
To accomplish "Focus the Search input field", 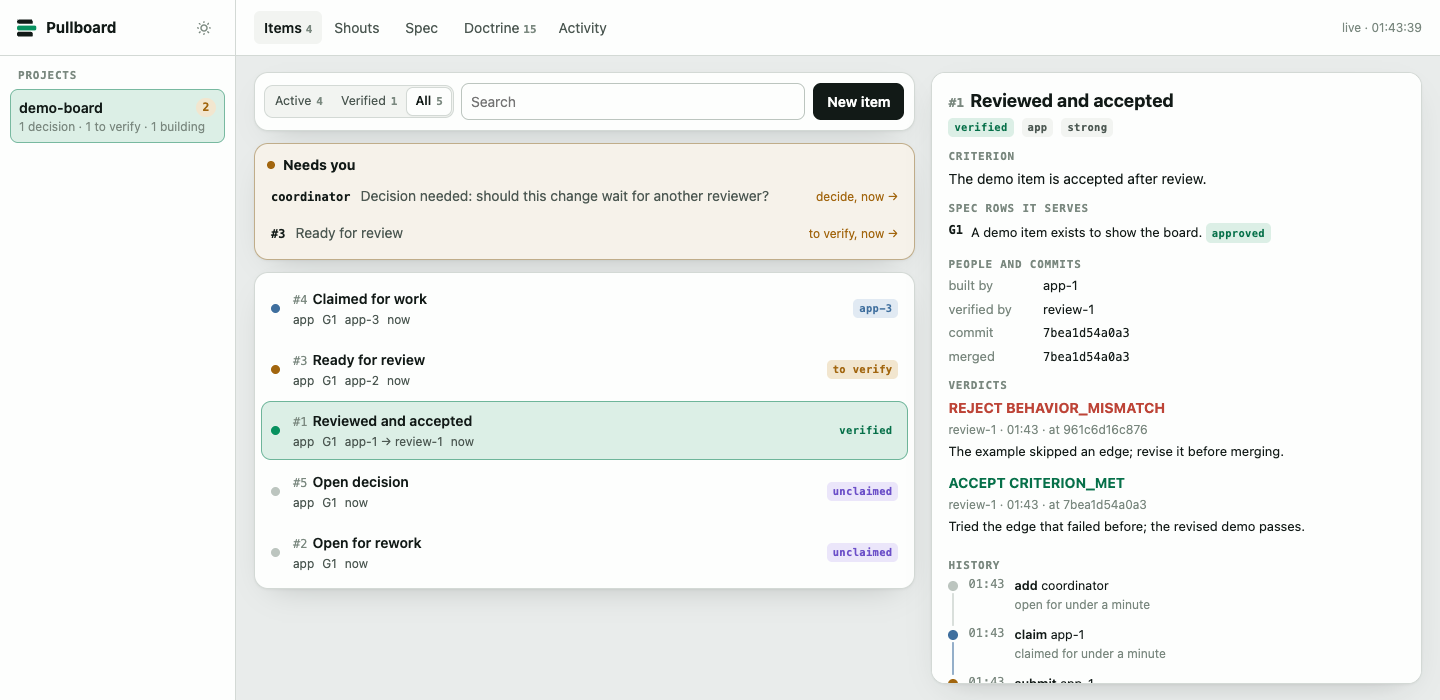I will pos(633,102).
